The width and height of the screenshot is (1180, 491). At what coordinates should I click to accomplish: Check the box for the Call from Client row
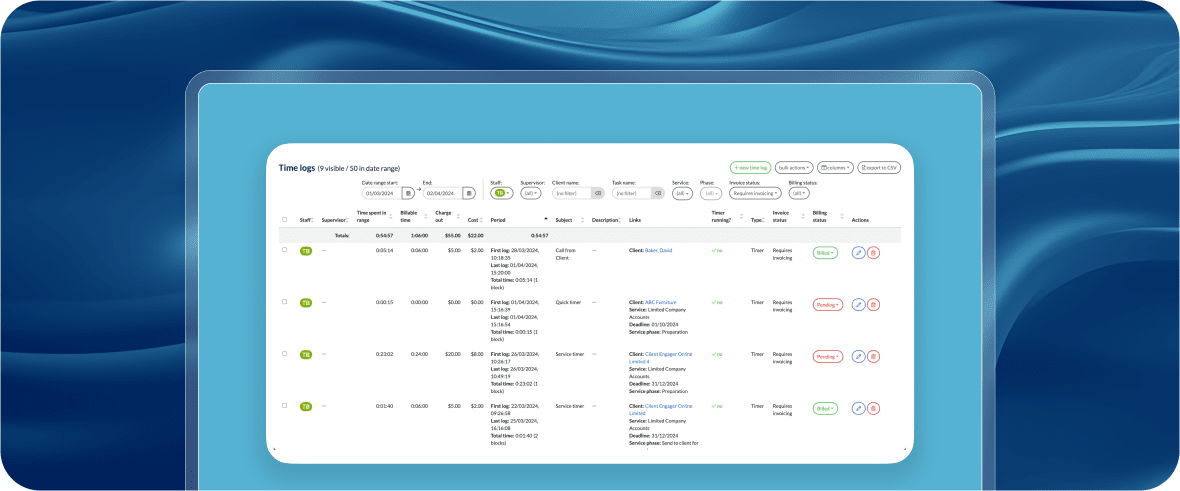(x=284, y=250)
